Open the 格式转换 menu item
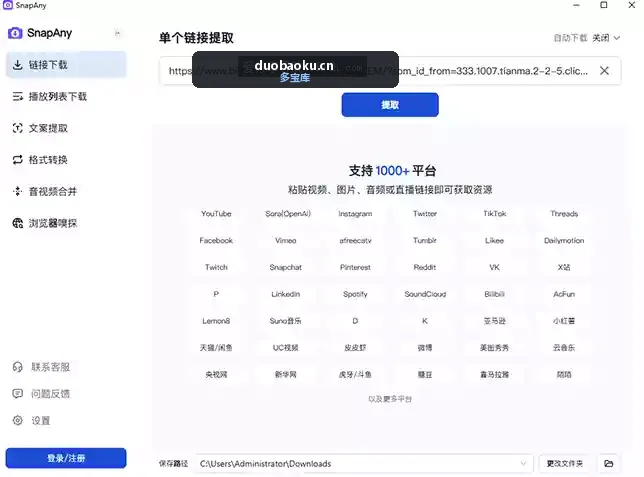Screen dimensions: 644x477 [x=66, y=160]
